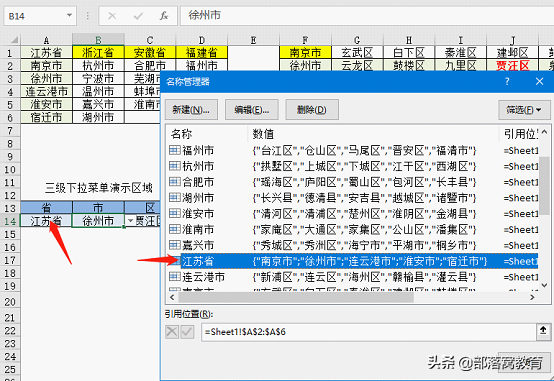Click the range icon beside 合肥市

click(x=175, y=182)
